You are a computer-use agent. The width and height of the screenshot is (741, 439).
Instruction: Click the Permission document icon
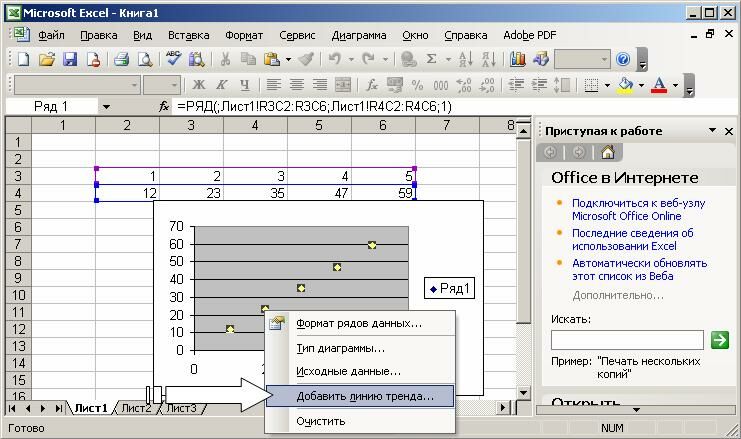94,60
